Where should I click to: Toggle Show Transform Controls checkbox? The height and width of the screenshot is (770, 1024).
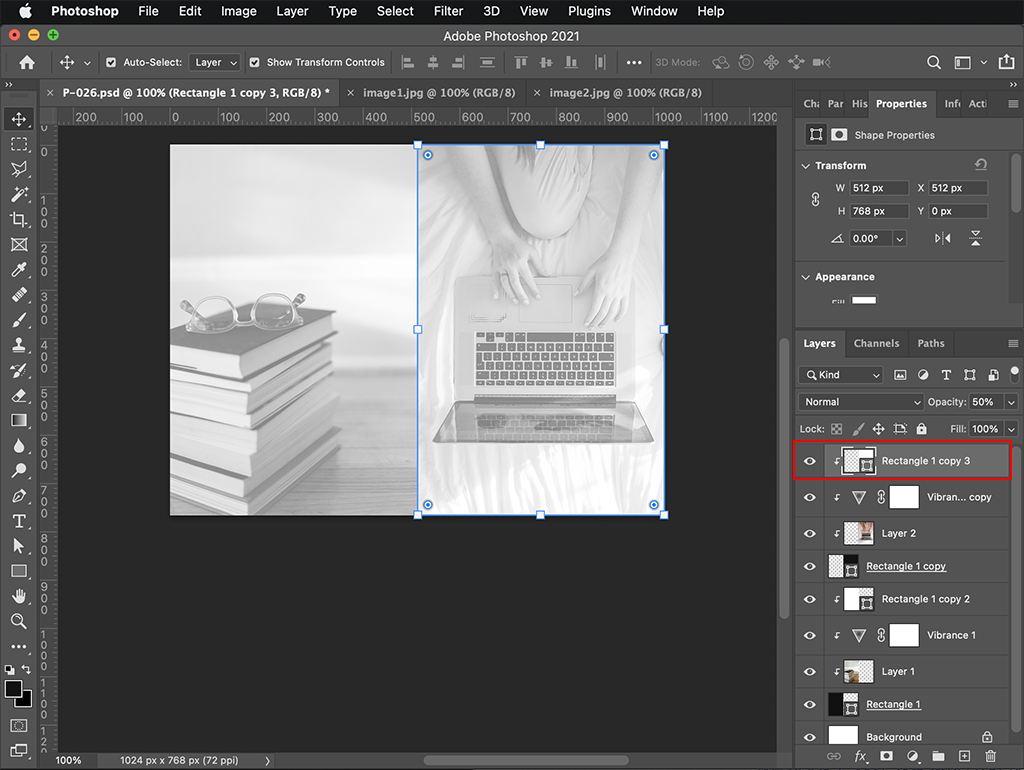click(x=255, y=63)
